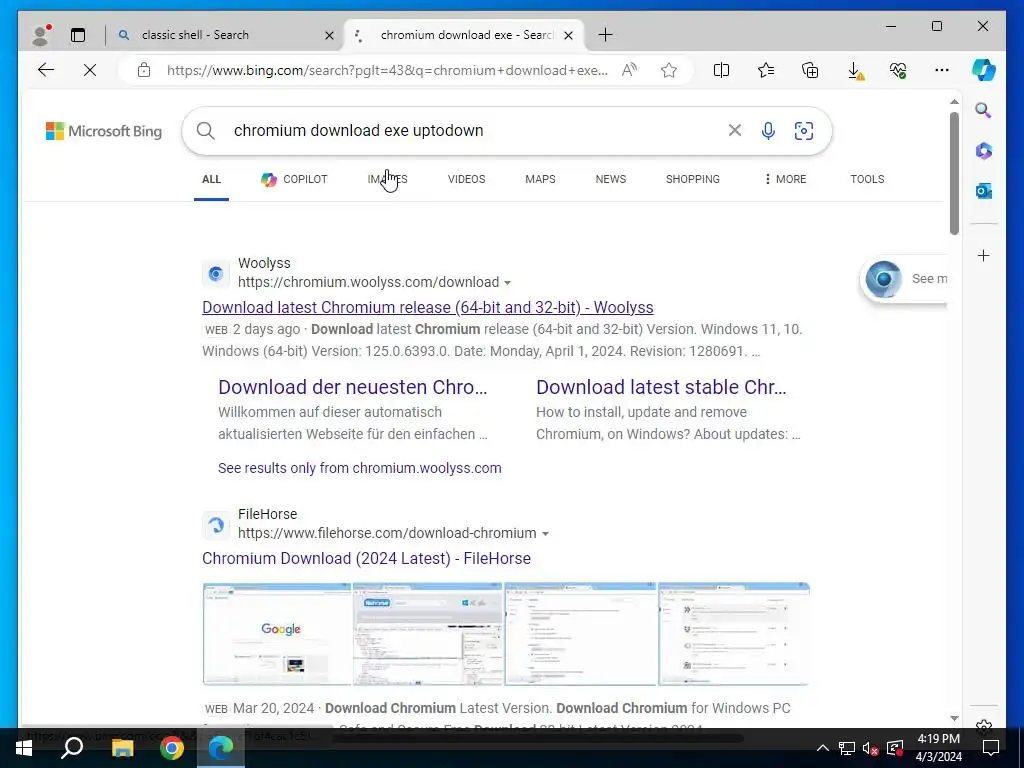Open Read aloud icon in address bar
This screenshot has width=1024, height=768.
(x=630, y=70)
